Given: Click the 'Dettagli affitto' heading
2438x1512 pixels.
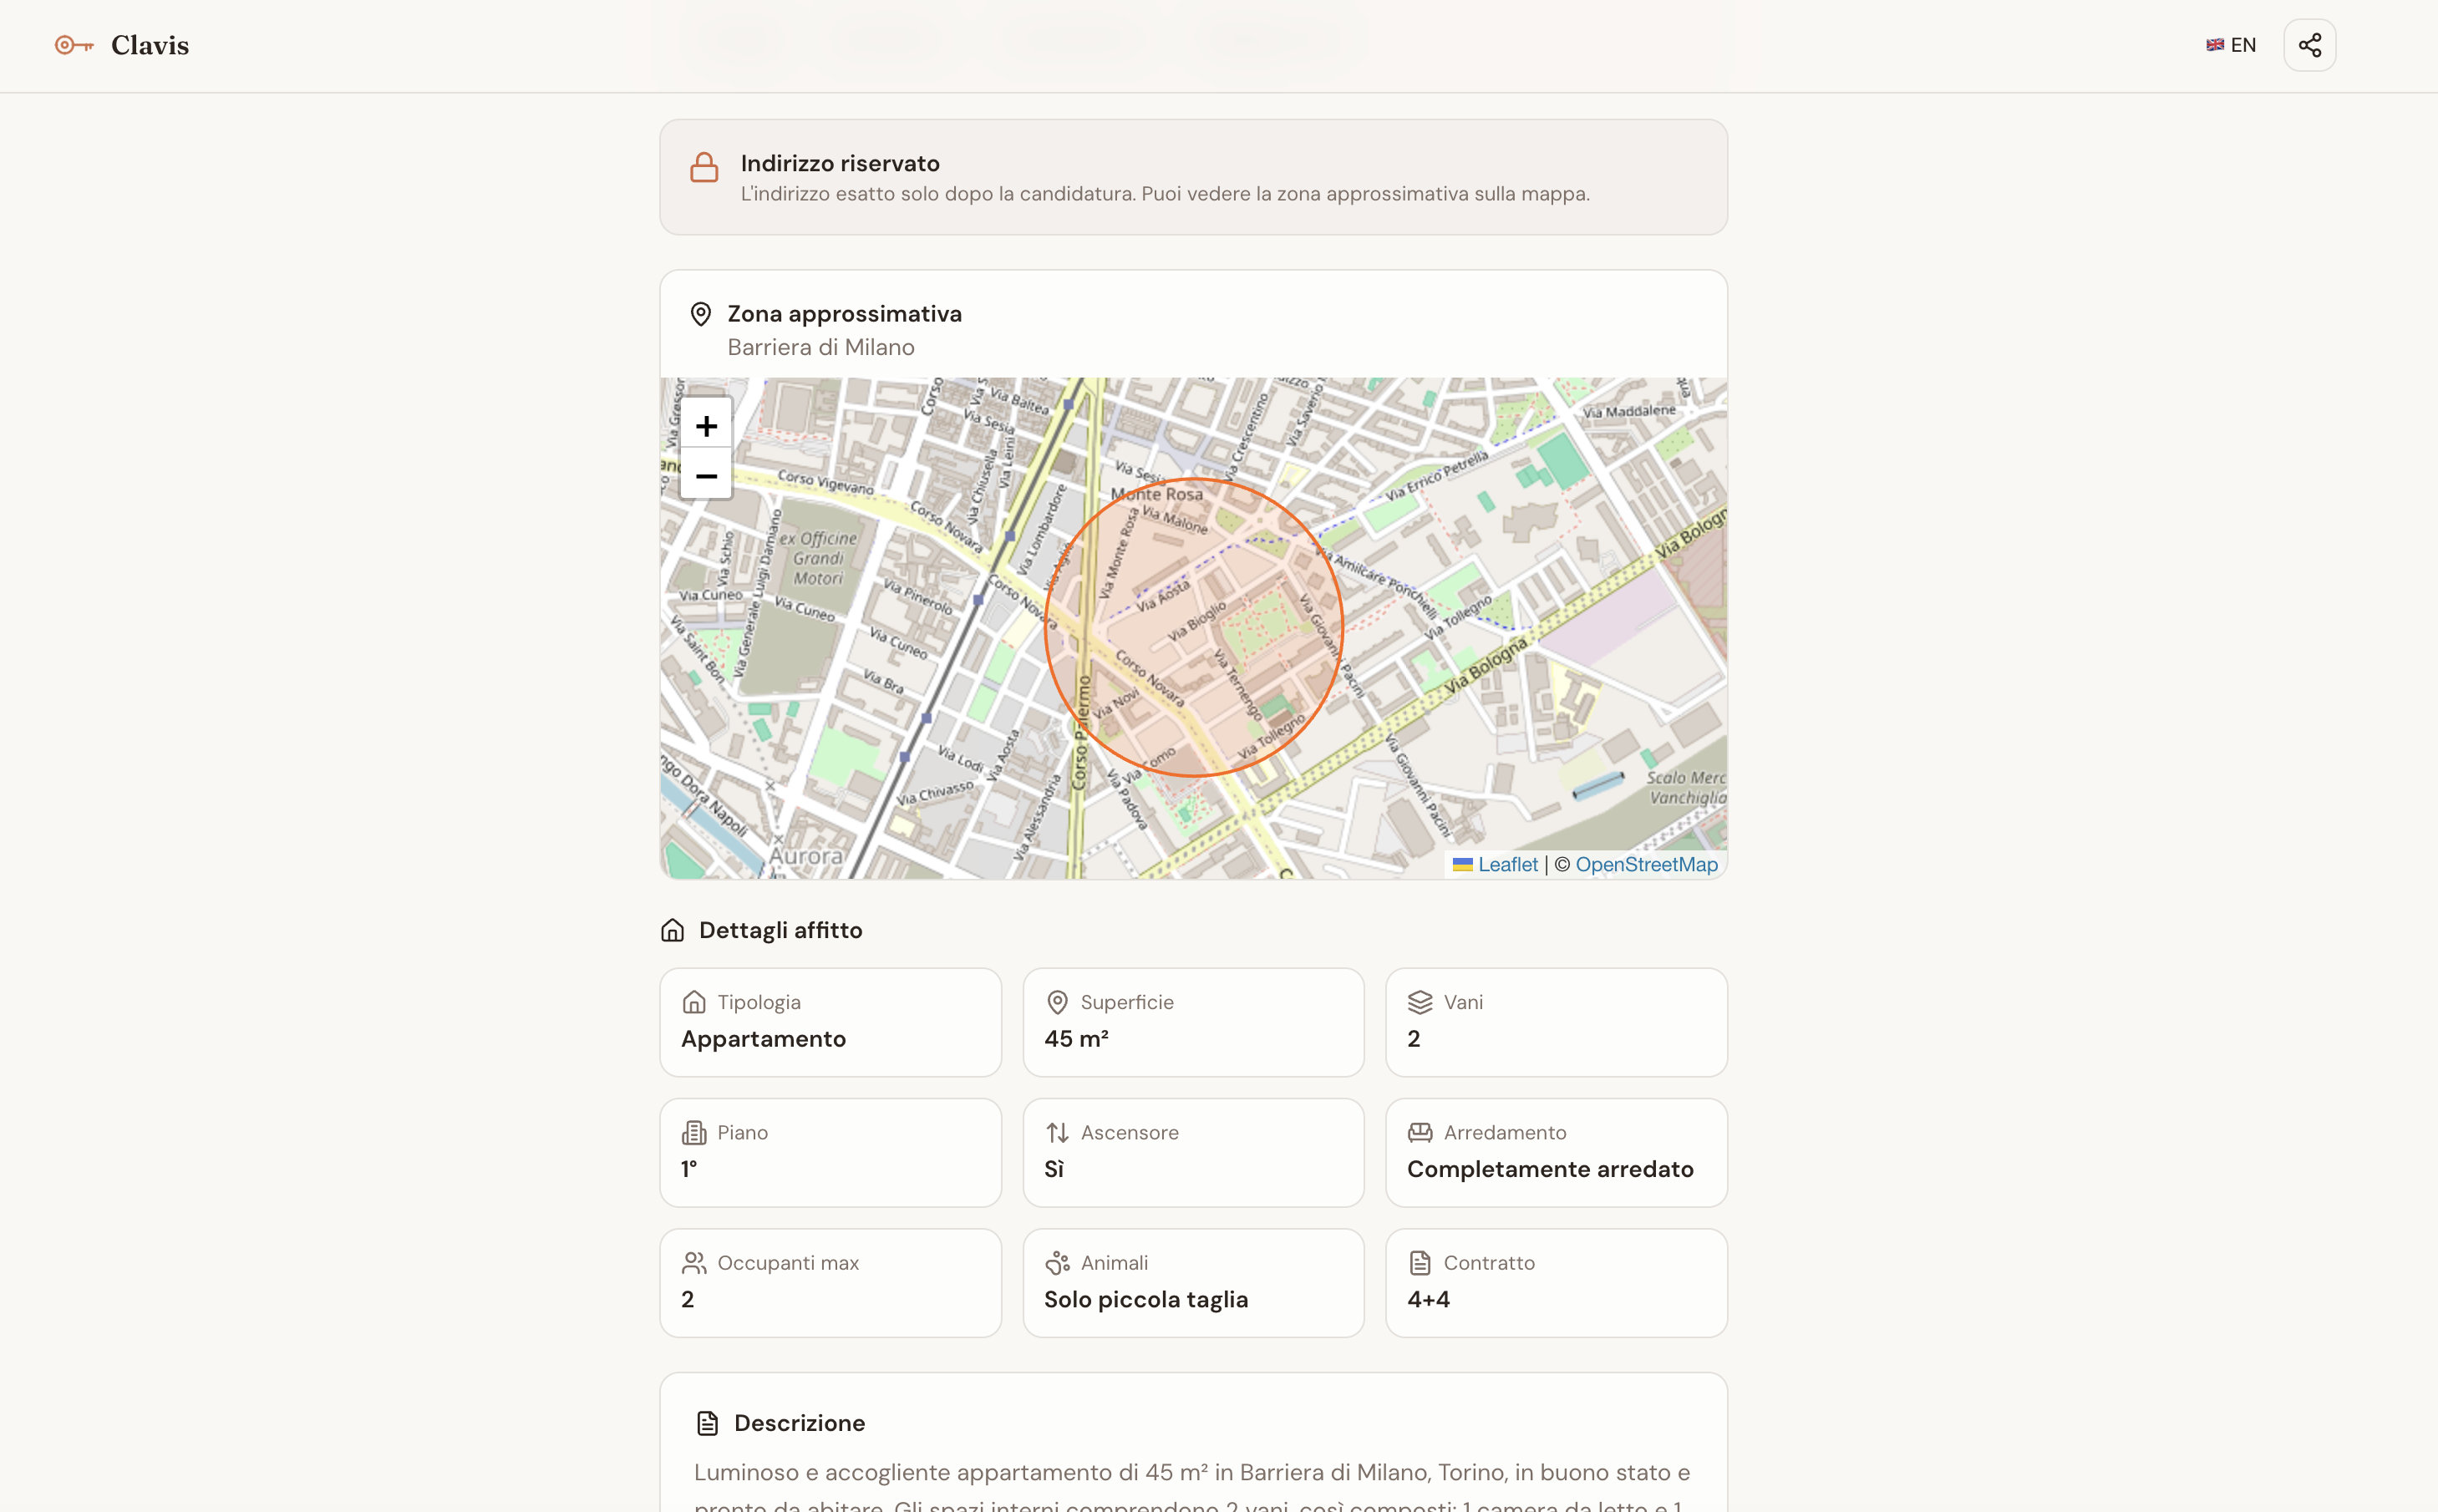Looking at the screenshot, I should (780, 930).
